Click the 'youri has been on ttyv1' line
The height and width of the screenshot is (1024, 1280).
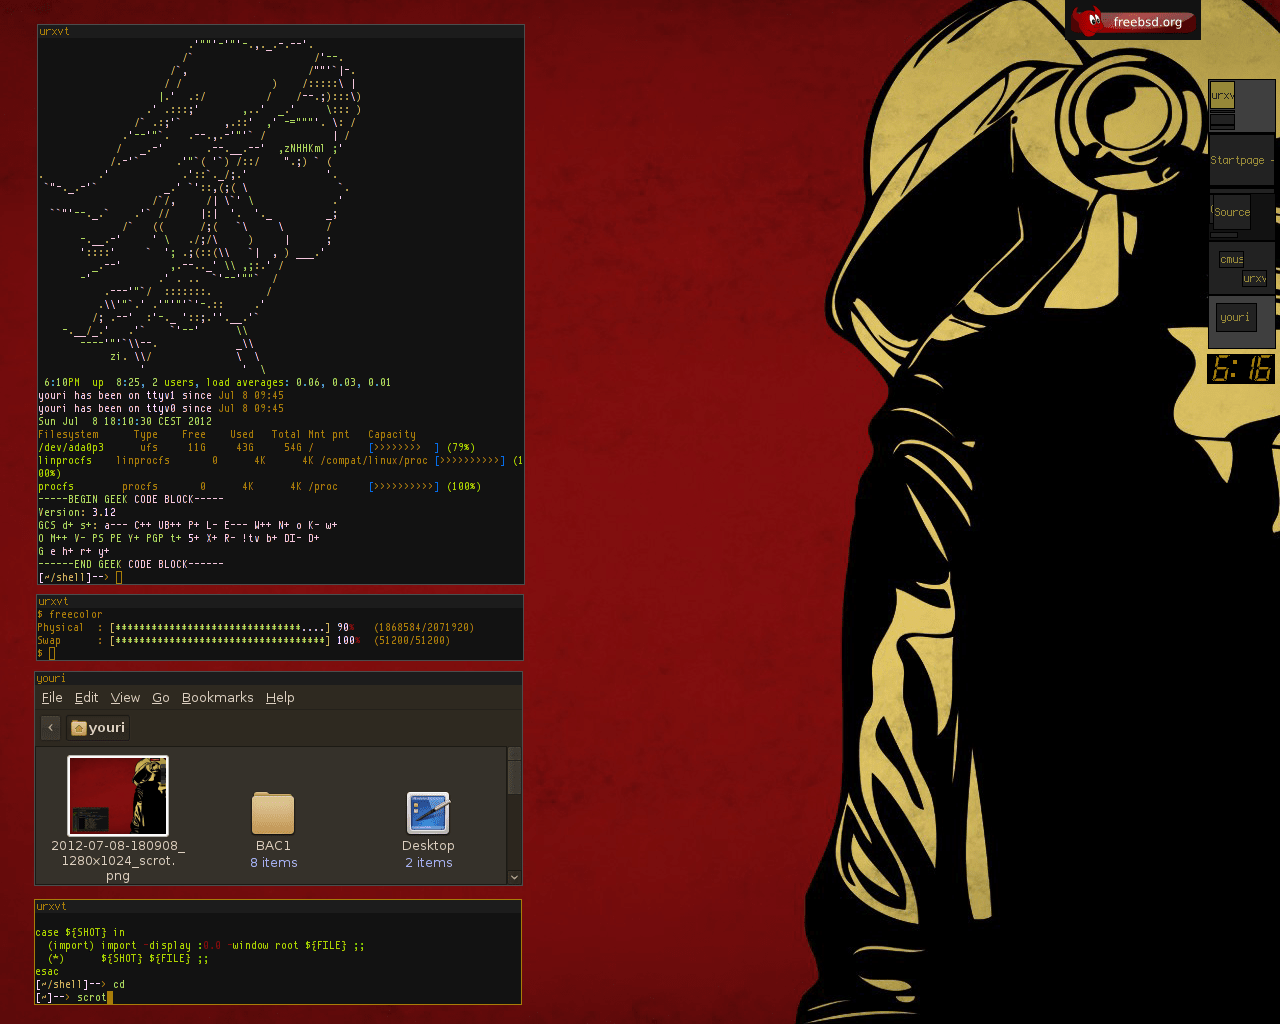tap(161, 396)
